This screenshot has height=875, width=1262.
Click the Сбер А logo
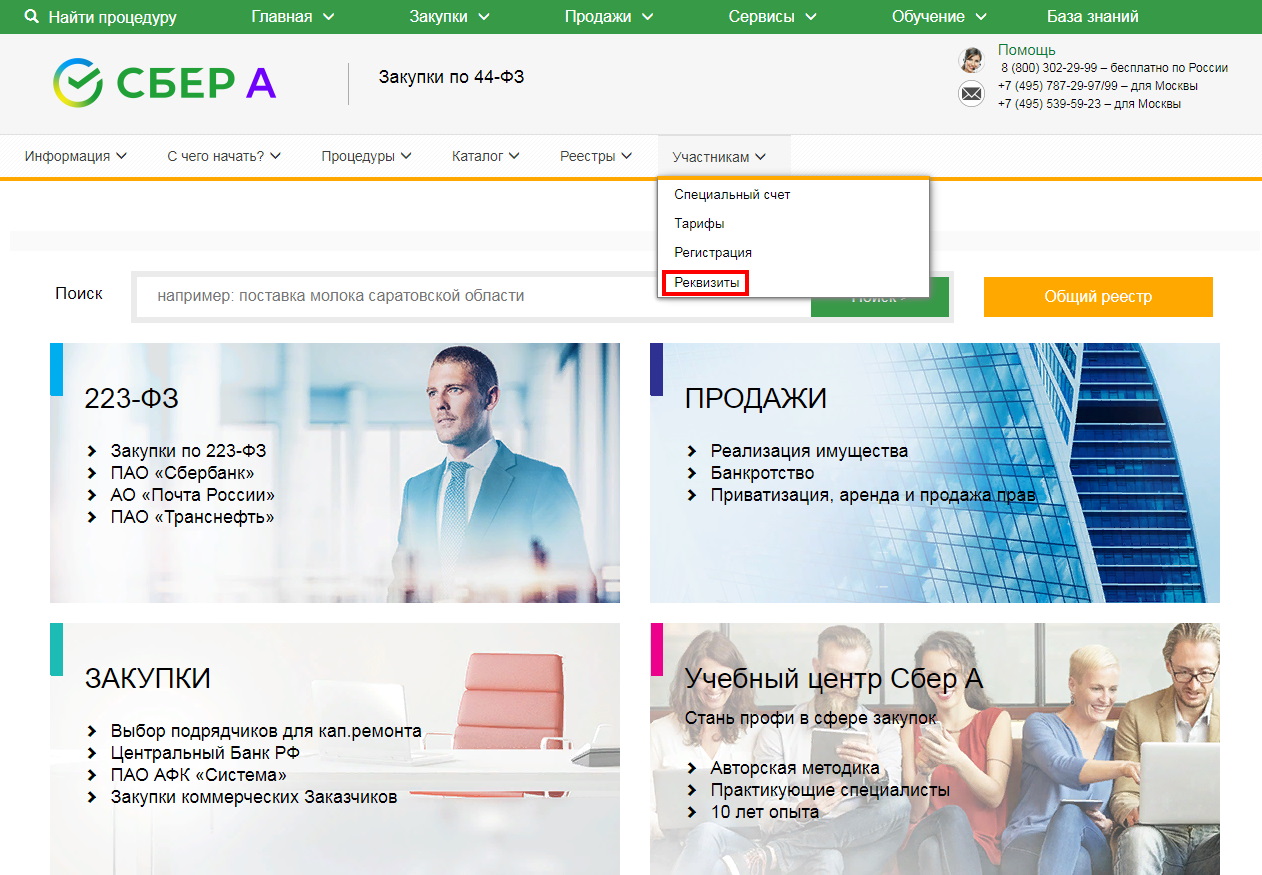pos(165,83)
